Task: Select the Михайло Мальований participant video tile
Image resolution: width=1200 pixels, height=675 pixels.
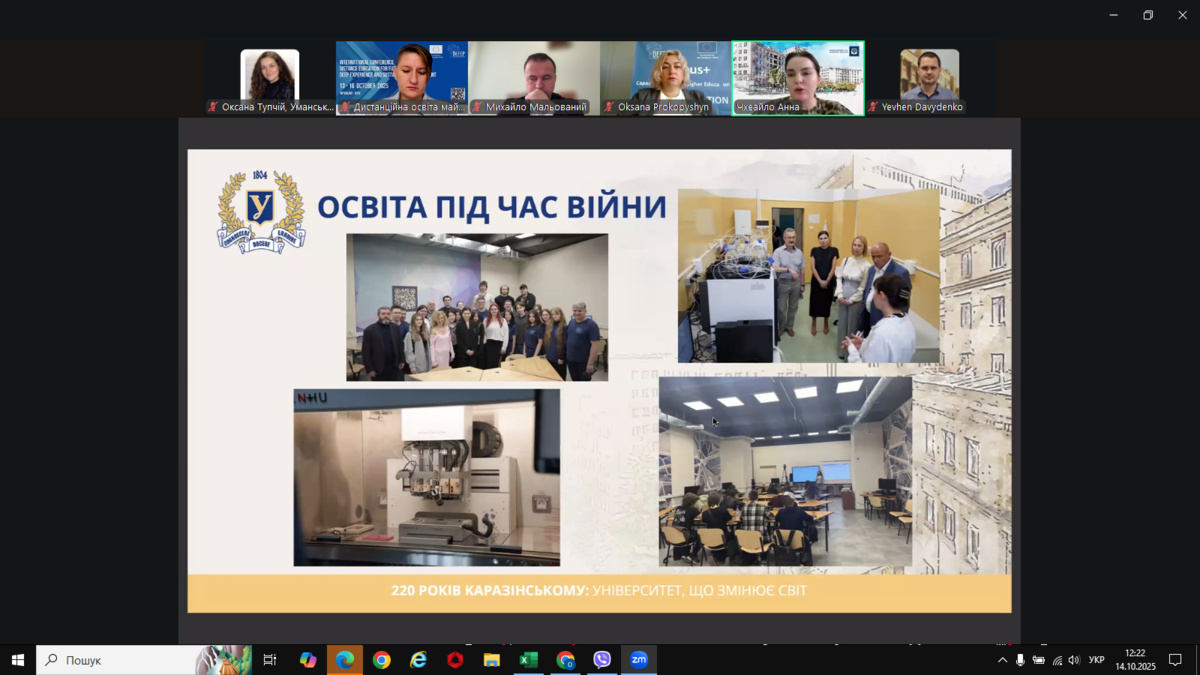Action: point(535,78)
